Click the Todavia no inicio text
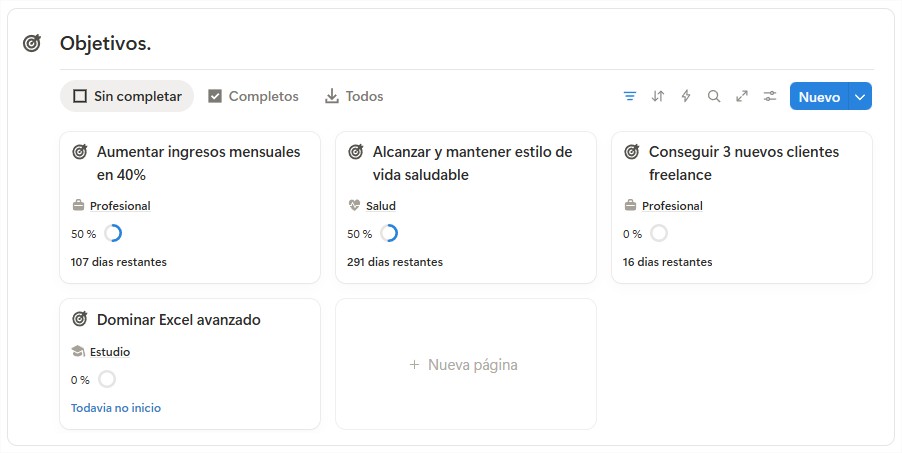902x453 pixels. coord(116,408)
